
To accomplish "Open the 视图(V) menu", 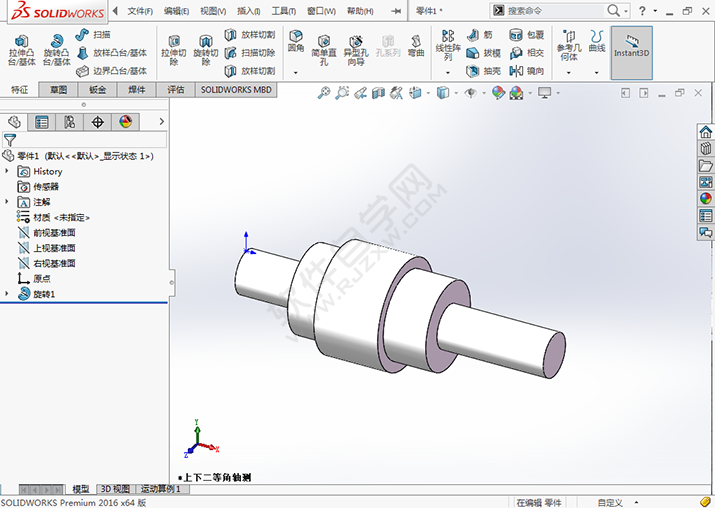I will click(x=213, y=11).
